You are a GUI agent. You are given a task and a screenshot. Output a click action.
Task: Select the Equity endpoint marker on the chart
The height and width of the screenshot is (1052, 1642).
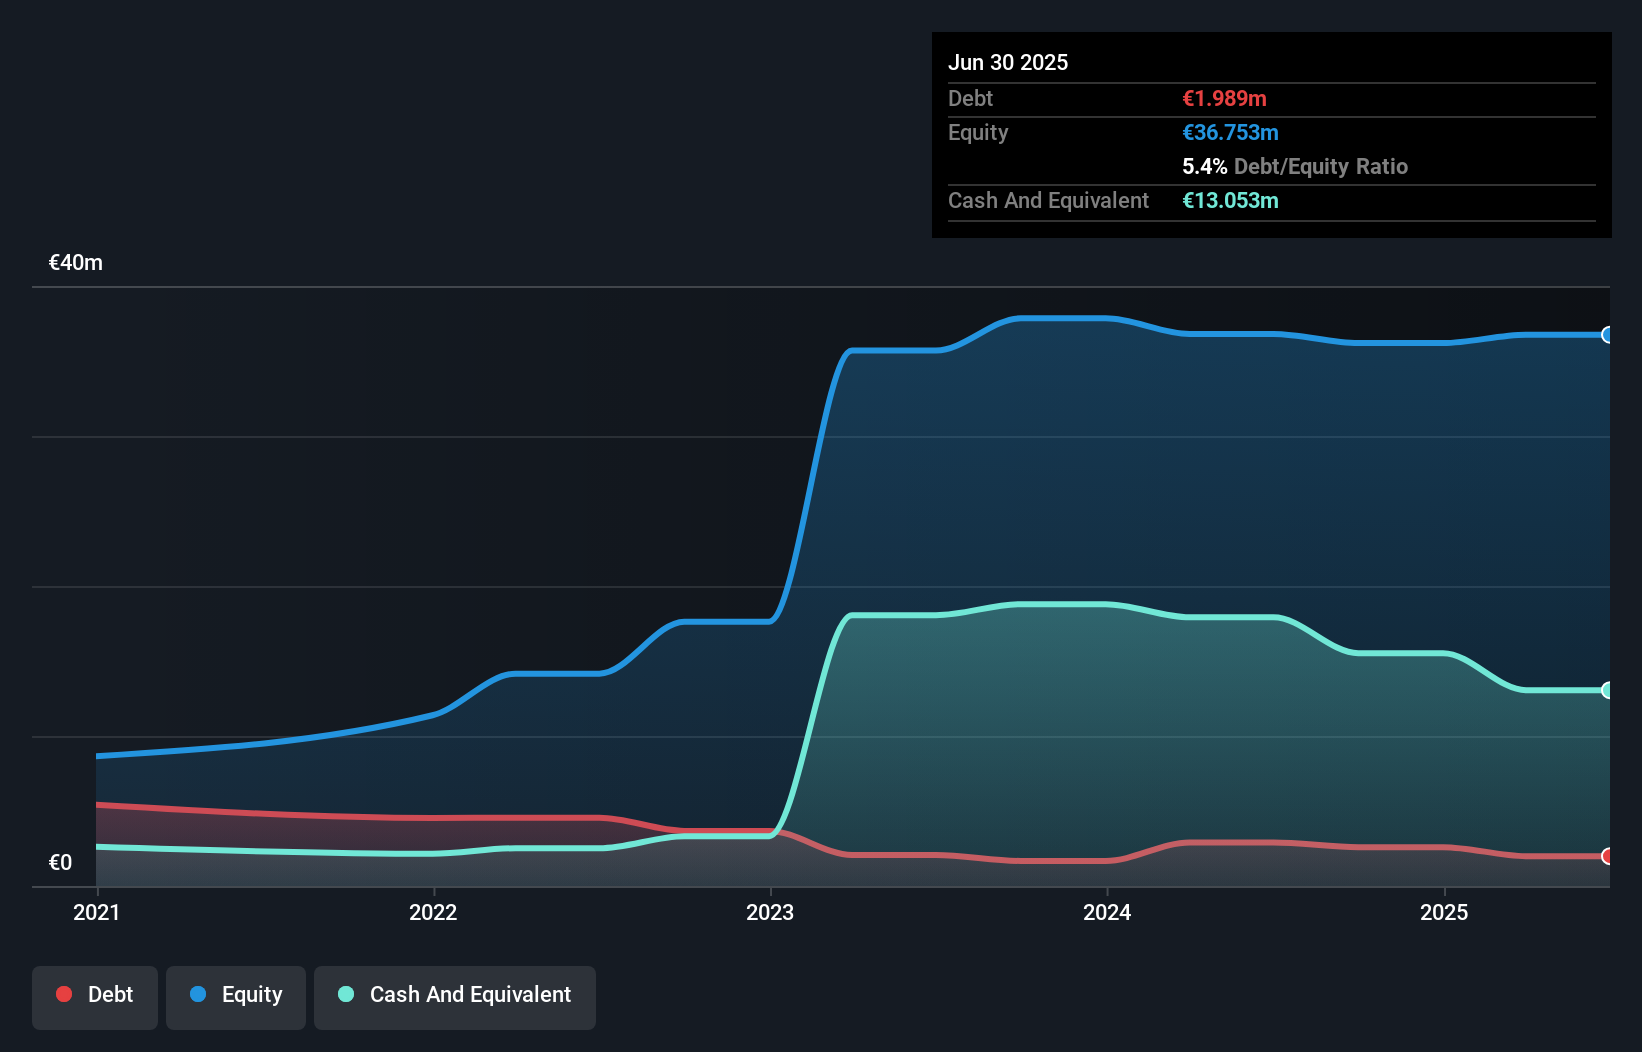tap(1607, 337)
